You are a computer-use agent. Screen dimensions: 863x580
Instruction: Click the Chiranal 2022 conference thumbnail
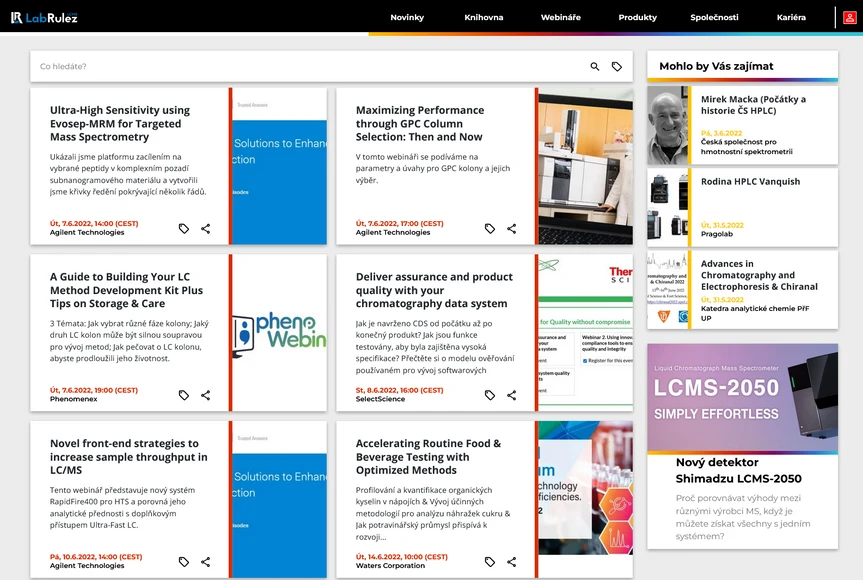668,289
